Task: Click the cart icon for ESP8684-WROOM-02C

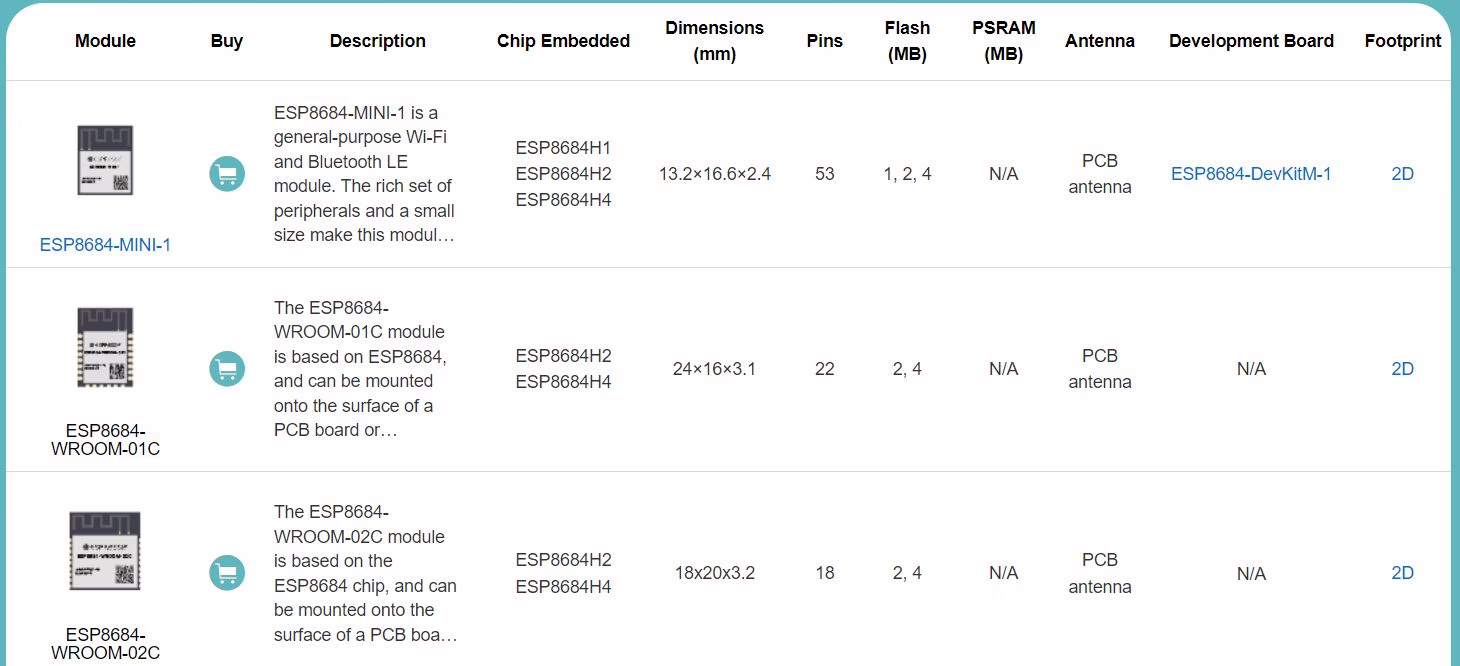Action: pos(227,573)
